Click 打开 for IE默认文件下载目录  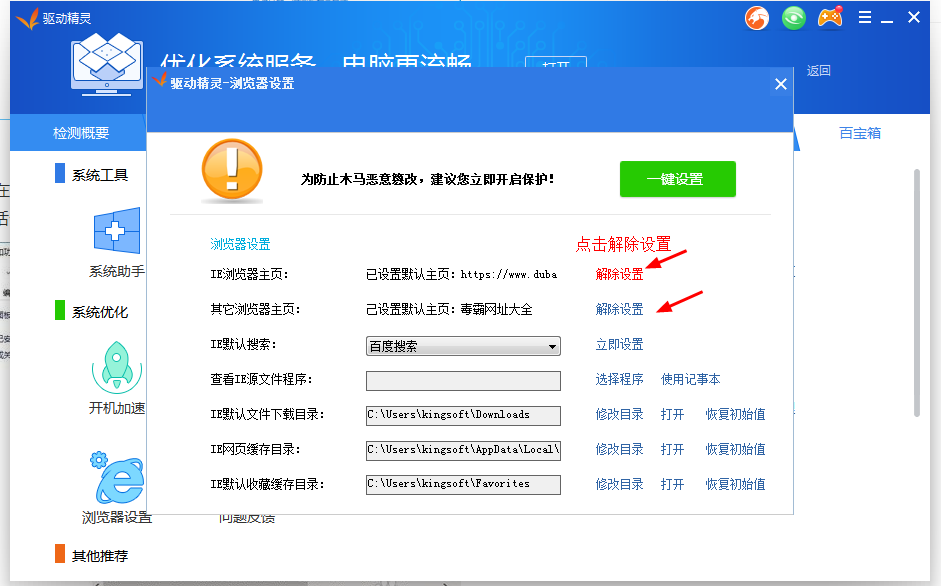(672, 414)
